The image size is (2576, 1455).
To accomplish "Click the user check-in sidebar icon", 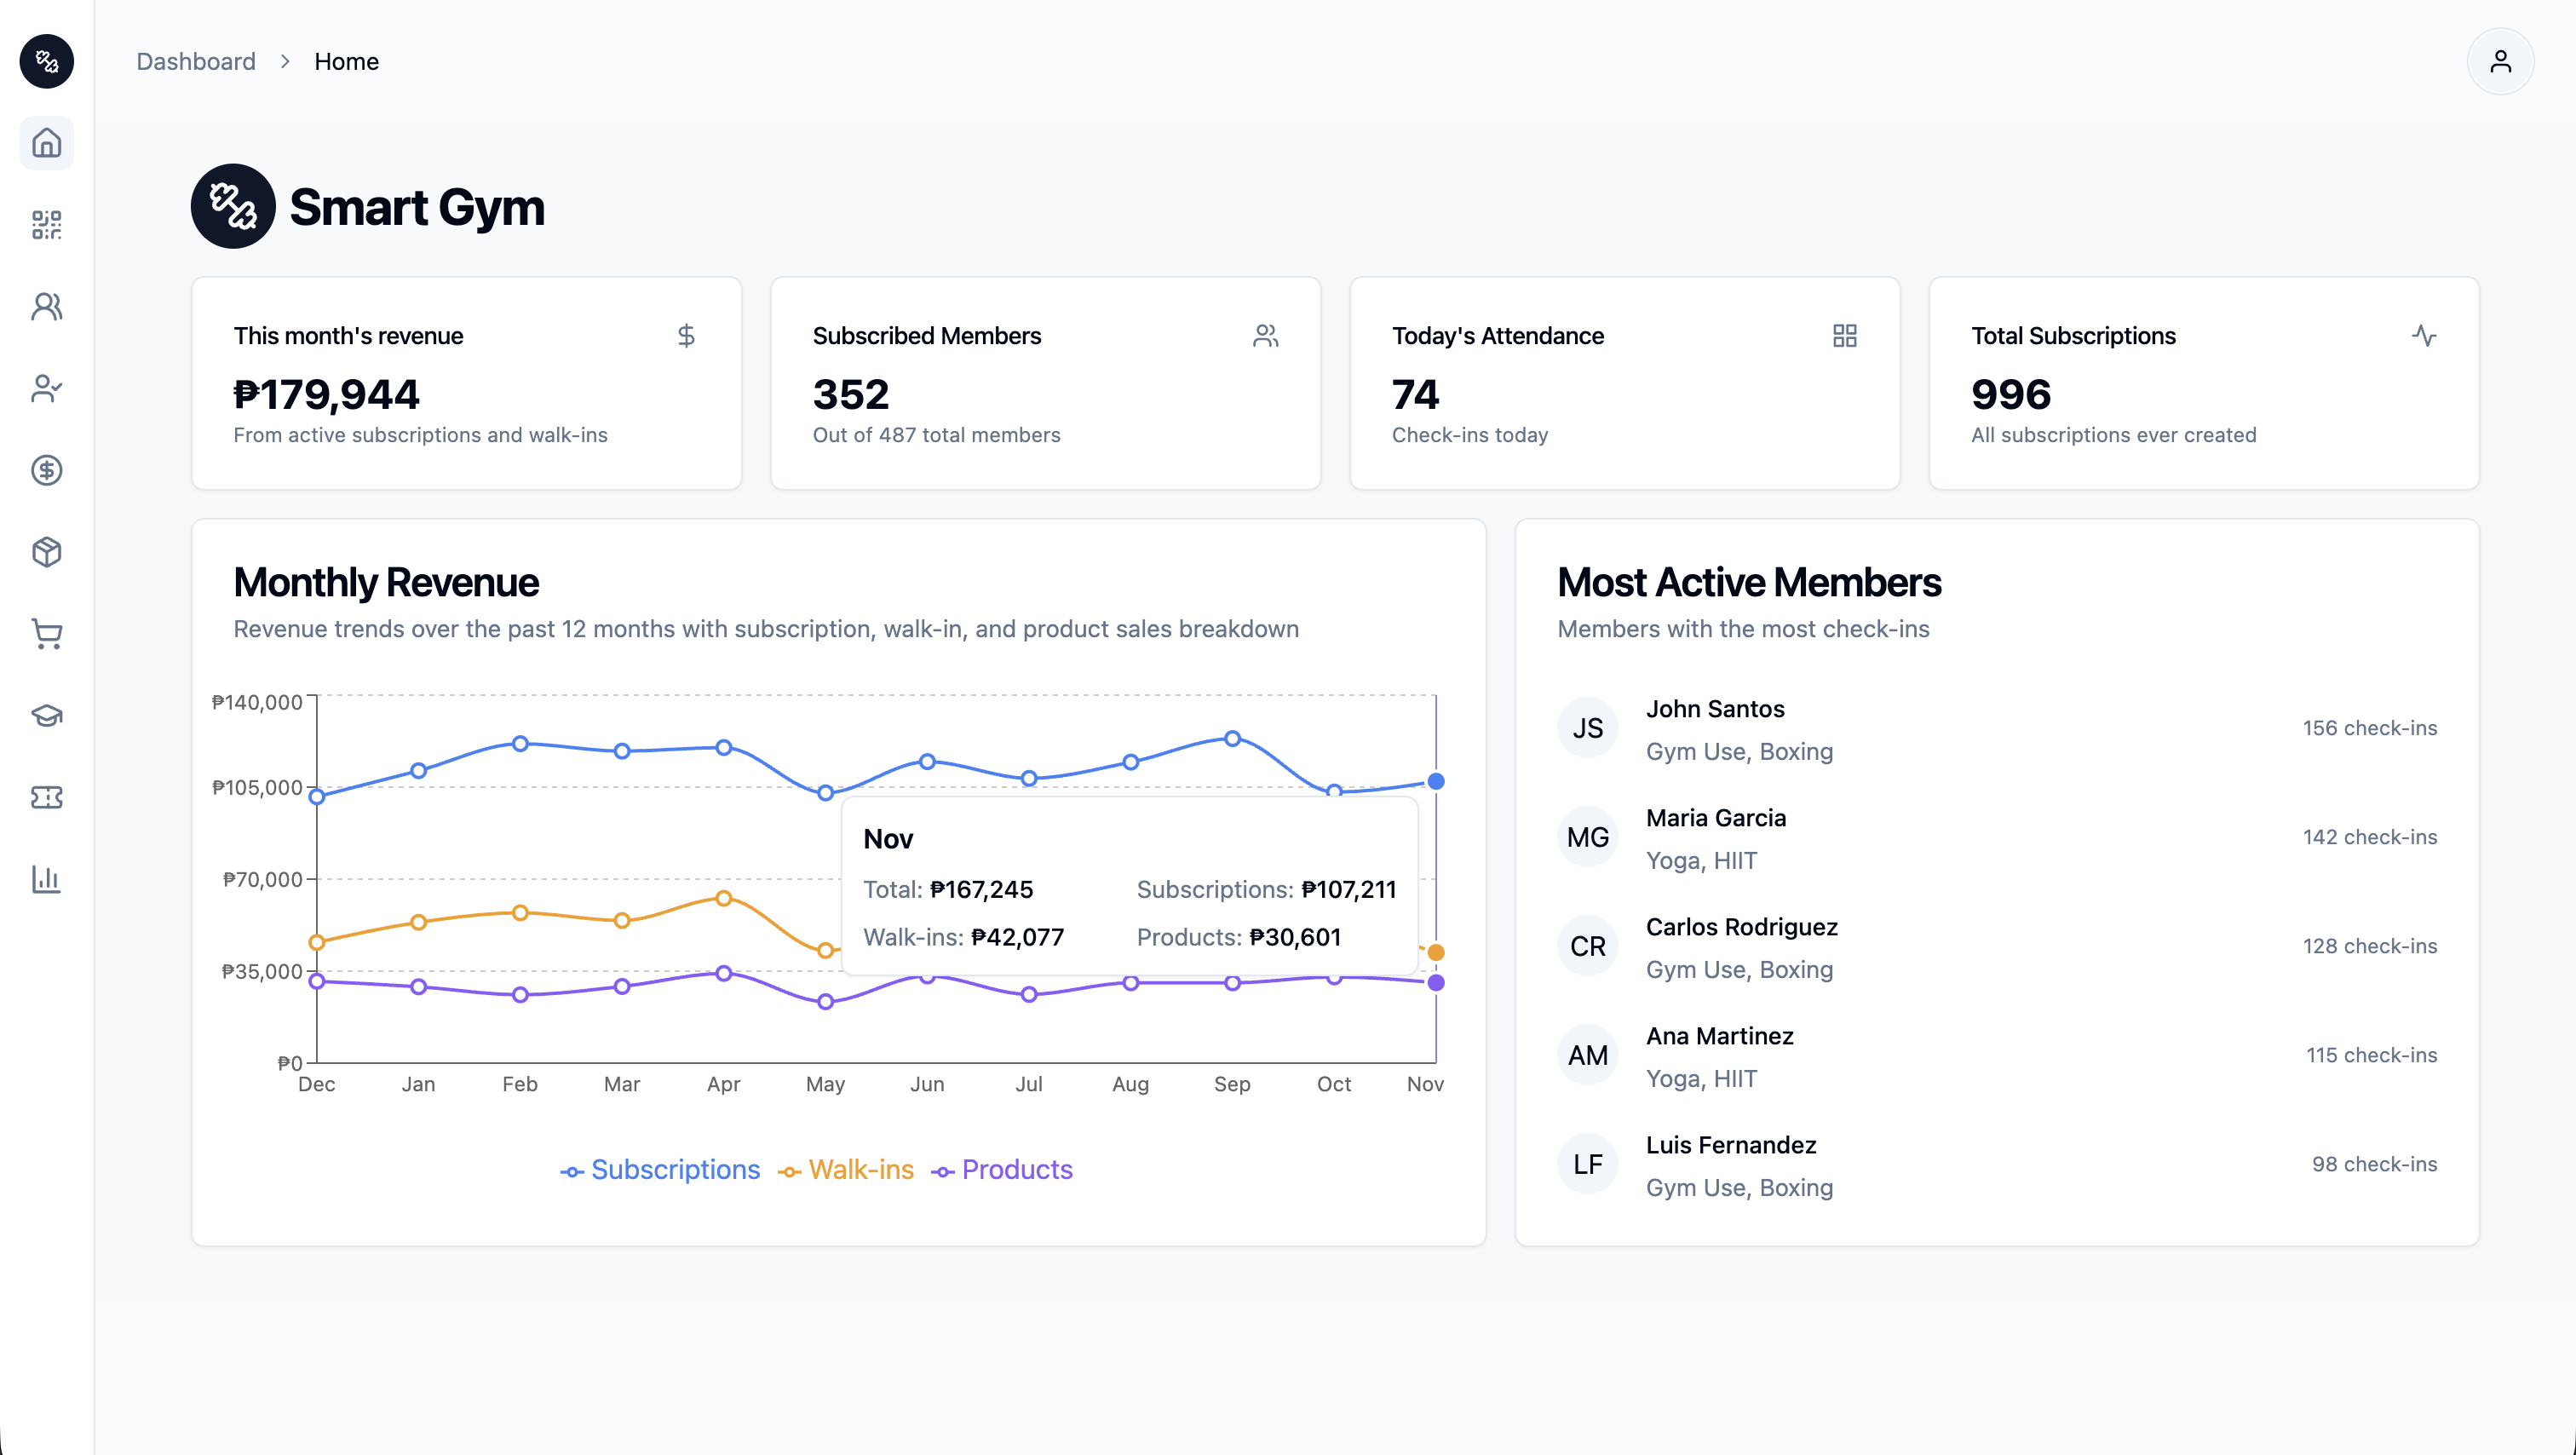I will click(x=46, y=388).
